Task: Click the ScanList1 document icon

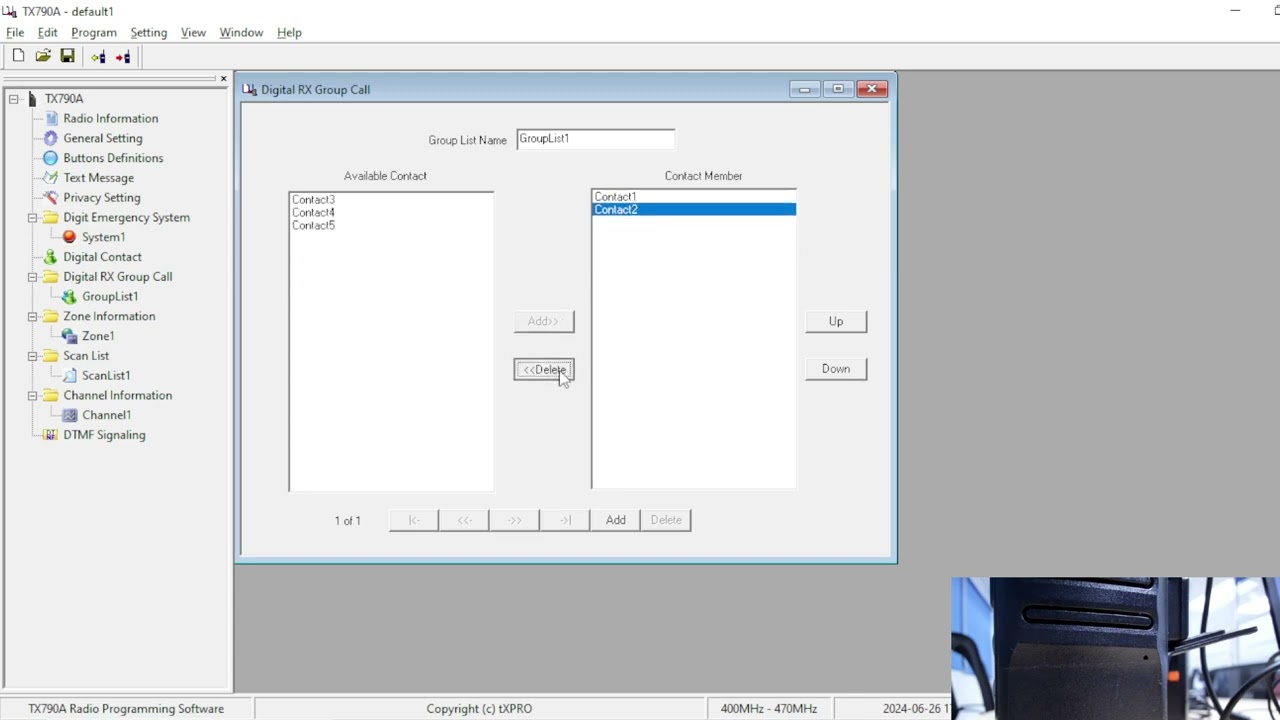Action: 69,376
